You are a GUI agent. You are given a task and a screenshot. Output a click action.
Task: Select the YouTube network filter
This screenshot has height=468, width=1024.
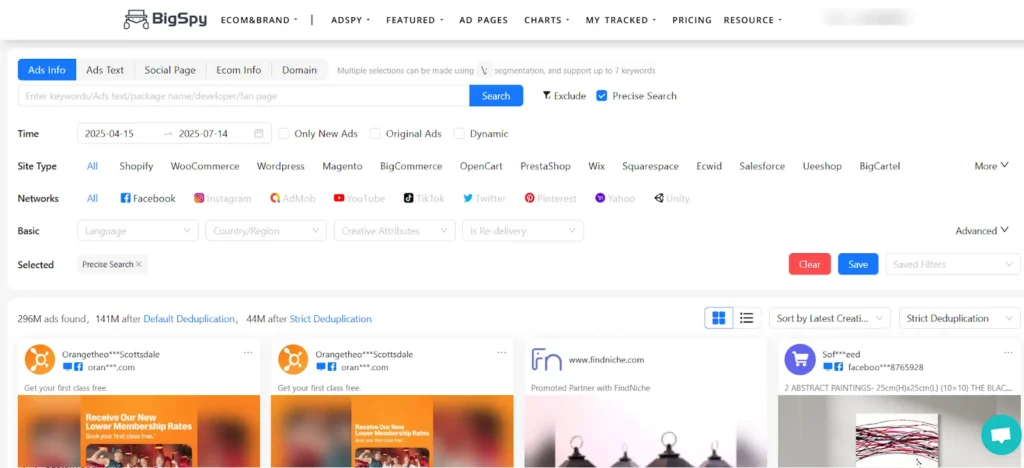click(359, 198)
